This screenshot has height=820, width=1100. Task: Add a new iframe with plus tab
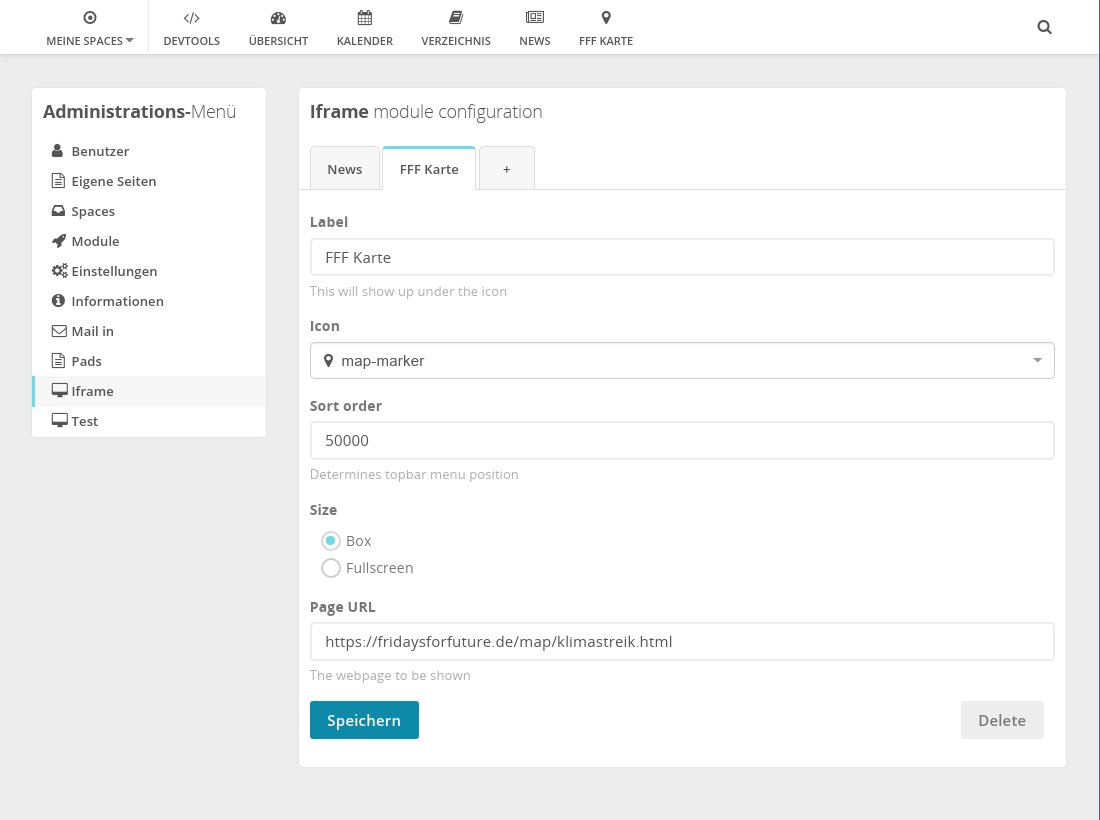click(x=507, y=168)
